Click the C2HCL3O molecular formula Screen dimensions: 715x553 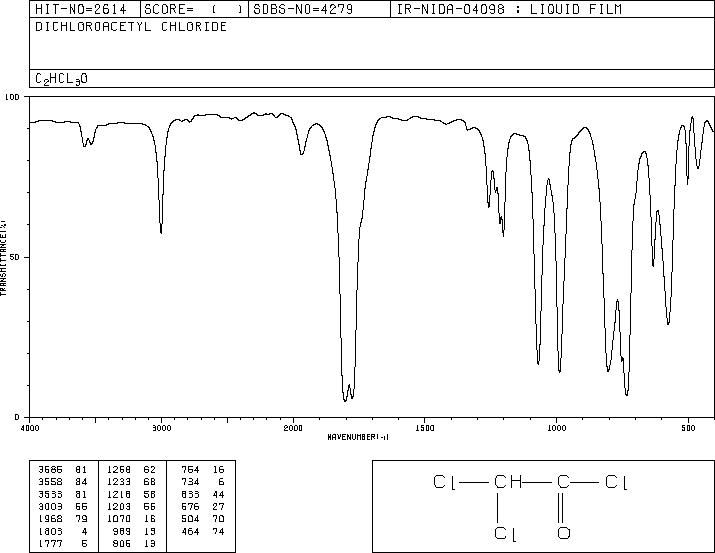[62, 79]
